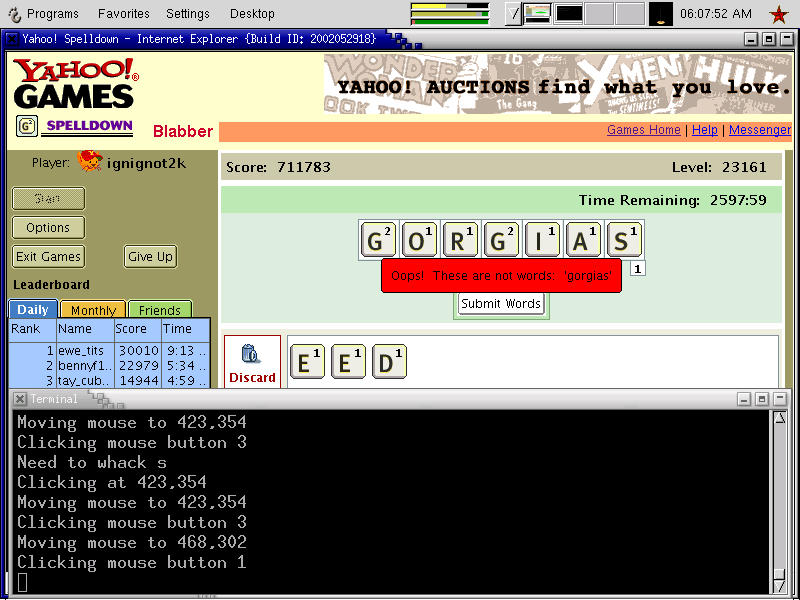This screenshot has height=600, width=800.
Task: Click the pager arrow button in panel
Action: click(514, 14)
